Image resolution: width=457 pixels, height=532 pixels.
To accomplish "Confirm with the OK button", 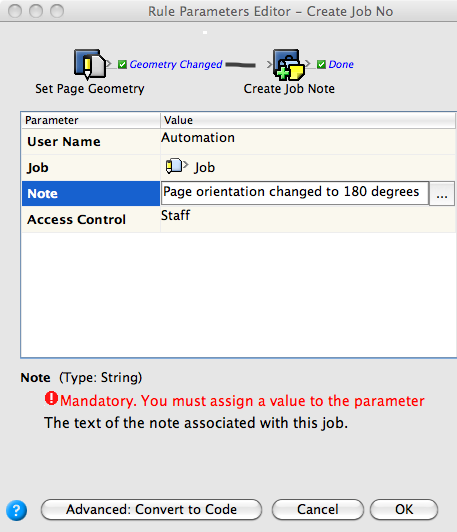I will 404,509.
